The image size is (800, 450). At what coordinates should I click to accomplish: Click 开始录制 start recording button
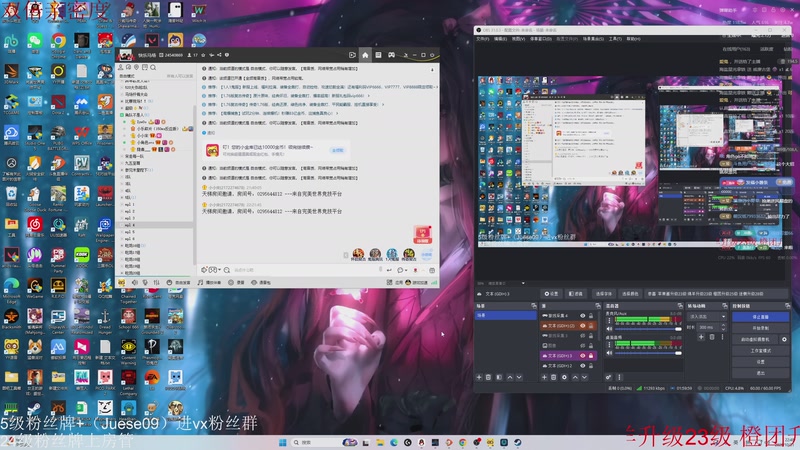[760, 328]
